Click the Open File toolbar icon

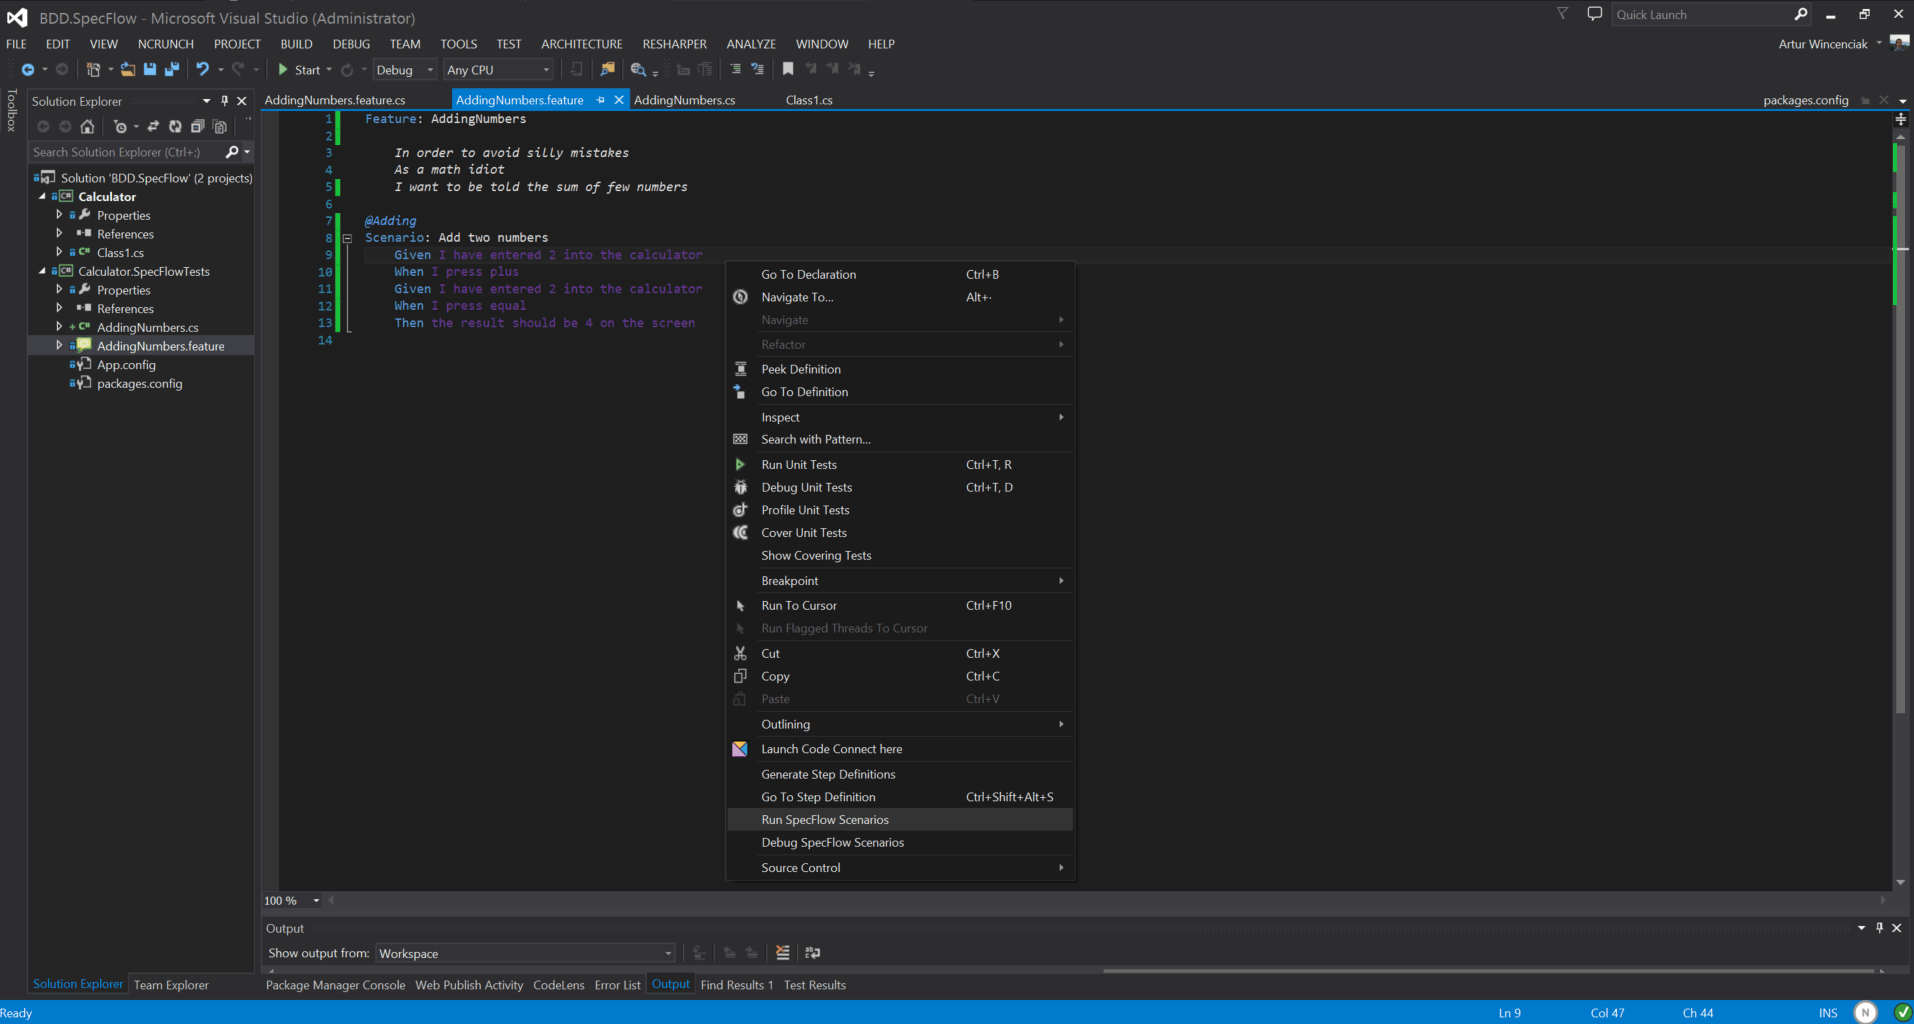tap(128, 70)
